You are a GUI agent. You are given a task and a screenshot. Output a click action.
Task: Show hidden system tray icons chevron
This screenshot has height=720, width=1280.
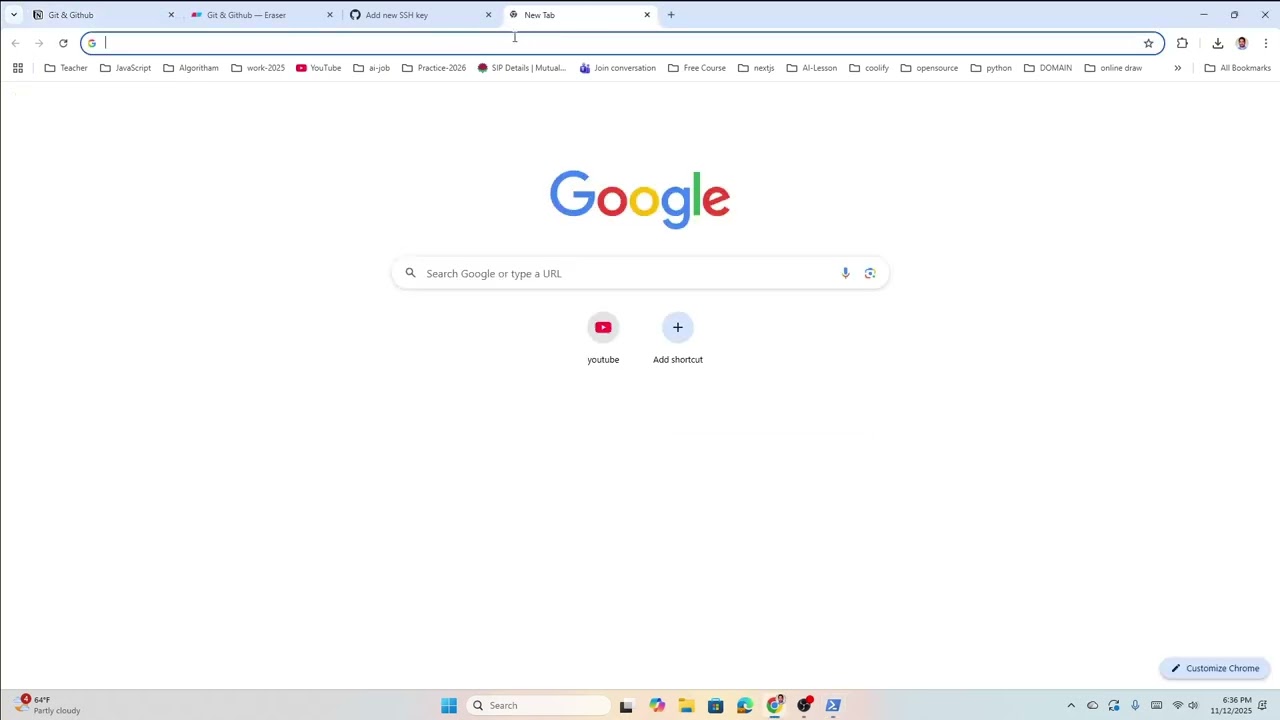pos(1071,705)
